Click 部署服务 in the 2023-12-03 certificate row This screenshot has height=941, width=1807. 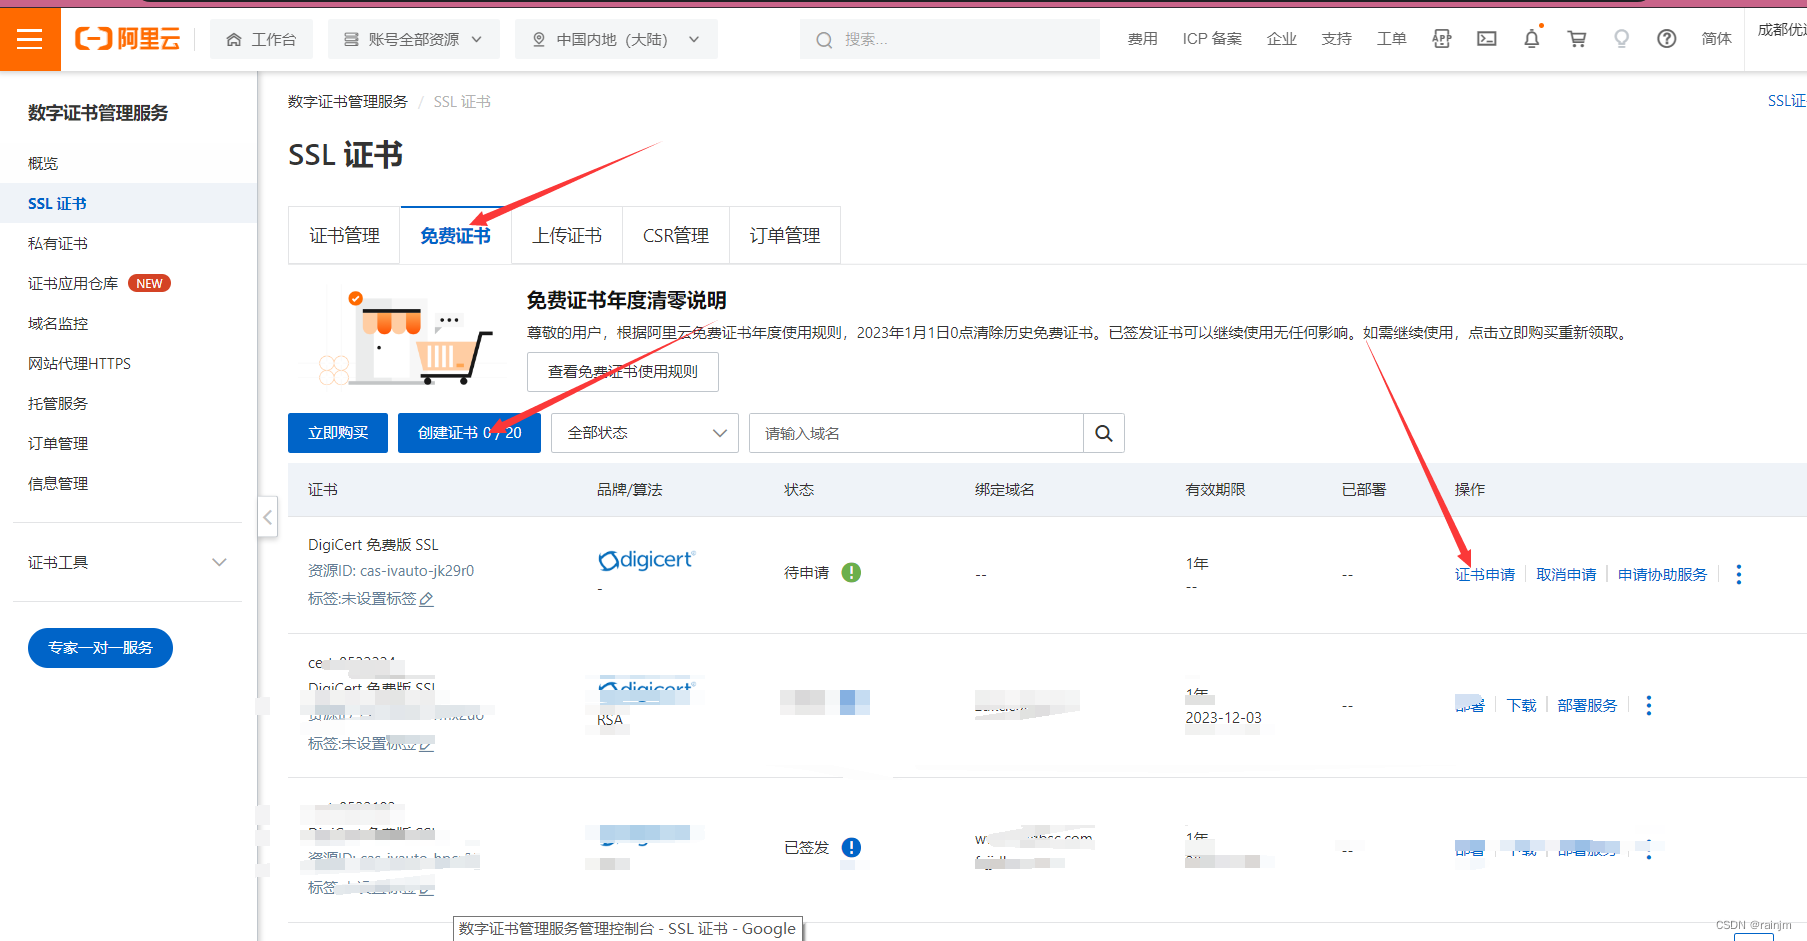tap(1587, 705)
